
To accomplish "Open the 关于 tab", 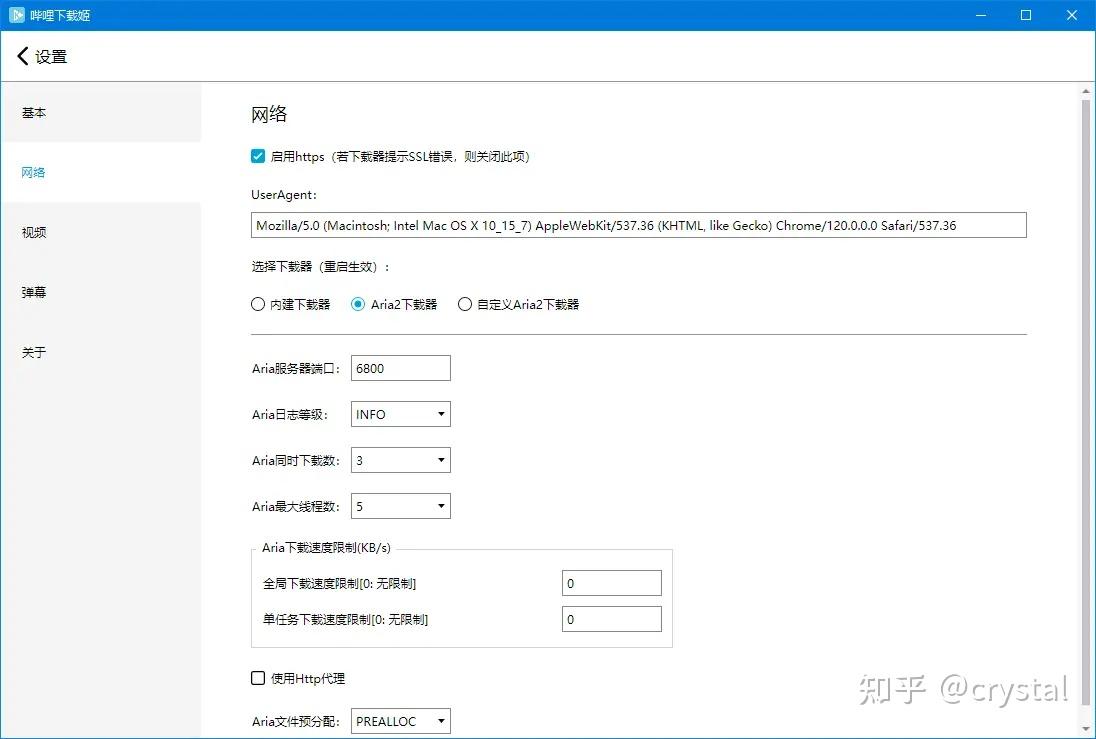I will (x=101, y=352).
